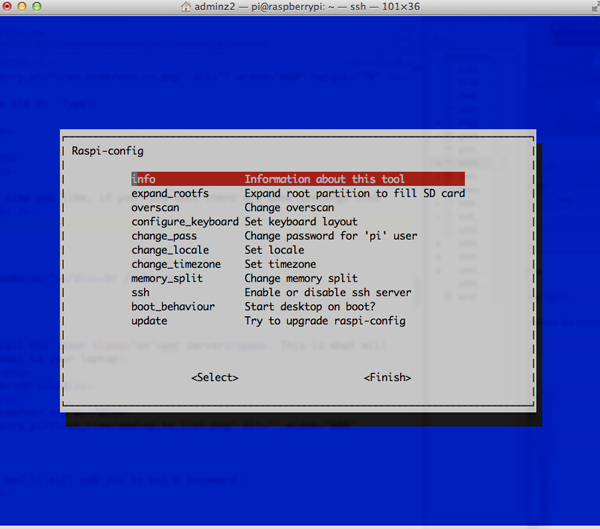Click 'Enable or disable ssh server' text
The image size is (600, 529).
click(328, 292)
